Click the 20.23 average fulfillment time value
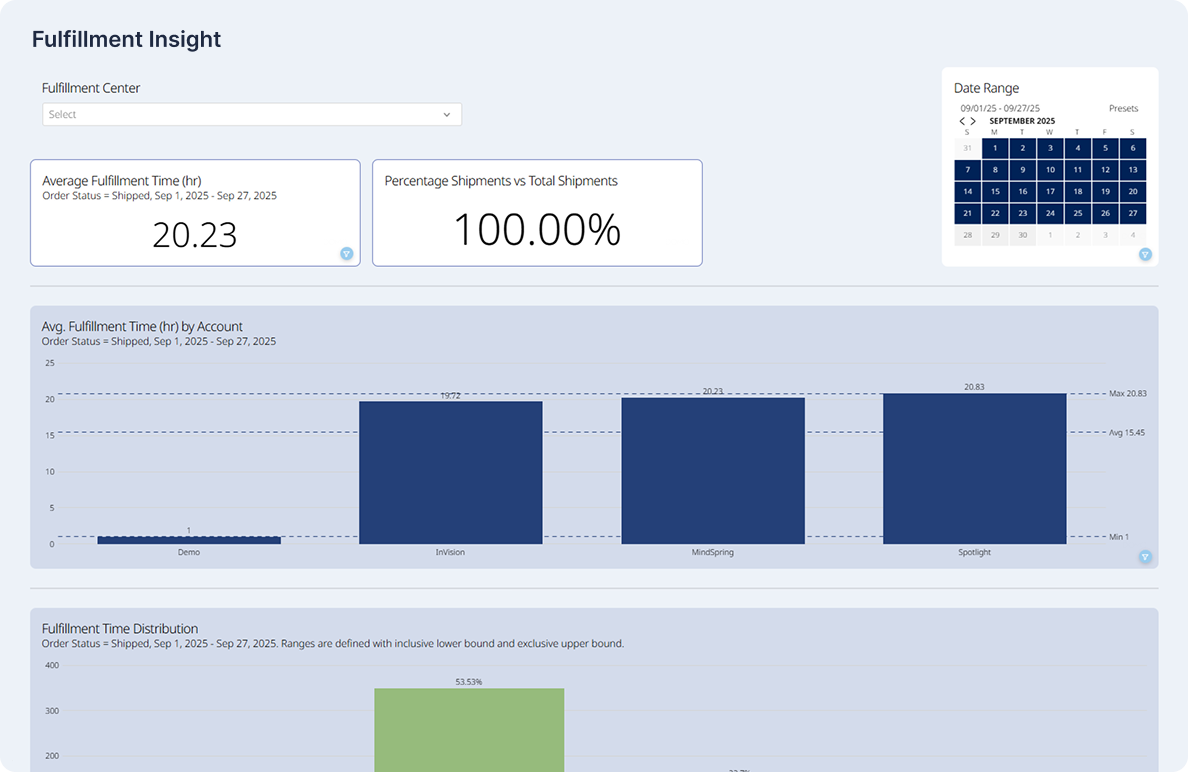Viewport: 1188px width, 772px height. pos(195,235)
